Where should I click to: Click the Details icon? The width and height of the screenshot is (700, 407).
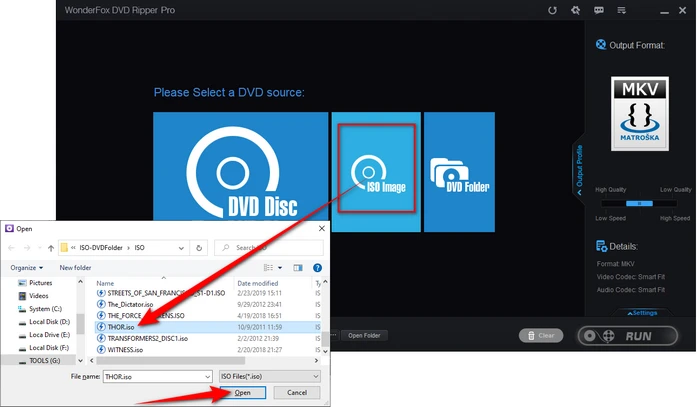(601, 246)
